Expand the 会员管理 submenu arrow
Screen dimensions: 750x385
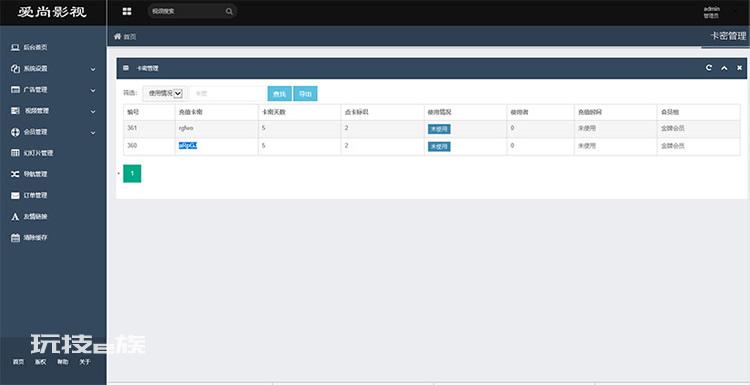pos(93,132)
